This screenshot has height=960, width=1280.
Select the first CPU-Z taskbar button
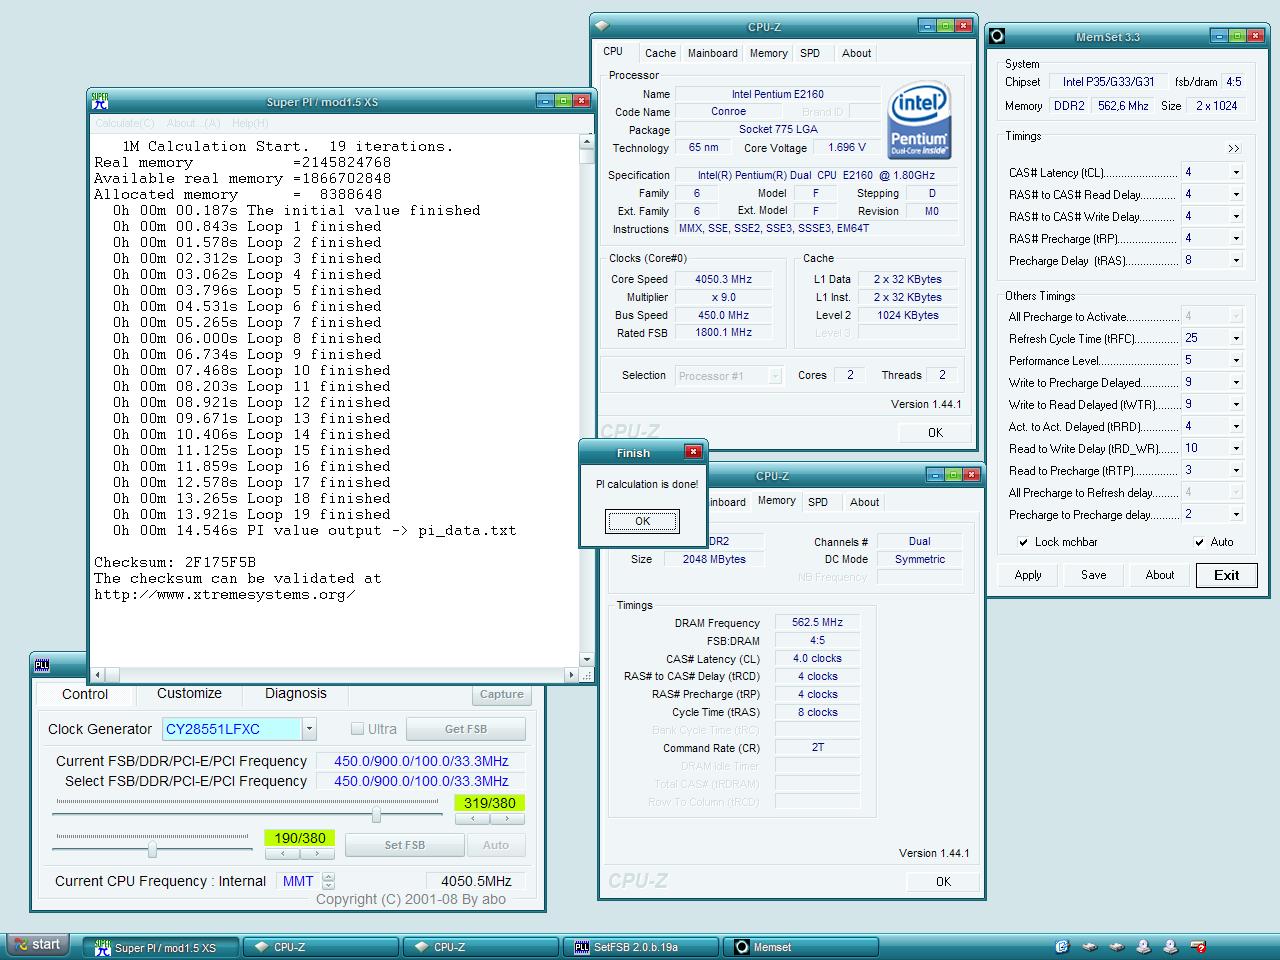[x=322, y=947]
